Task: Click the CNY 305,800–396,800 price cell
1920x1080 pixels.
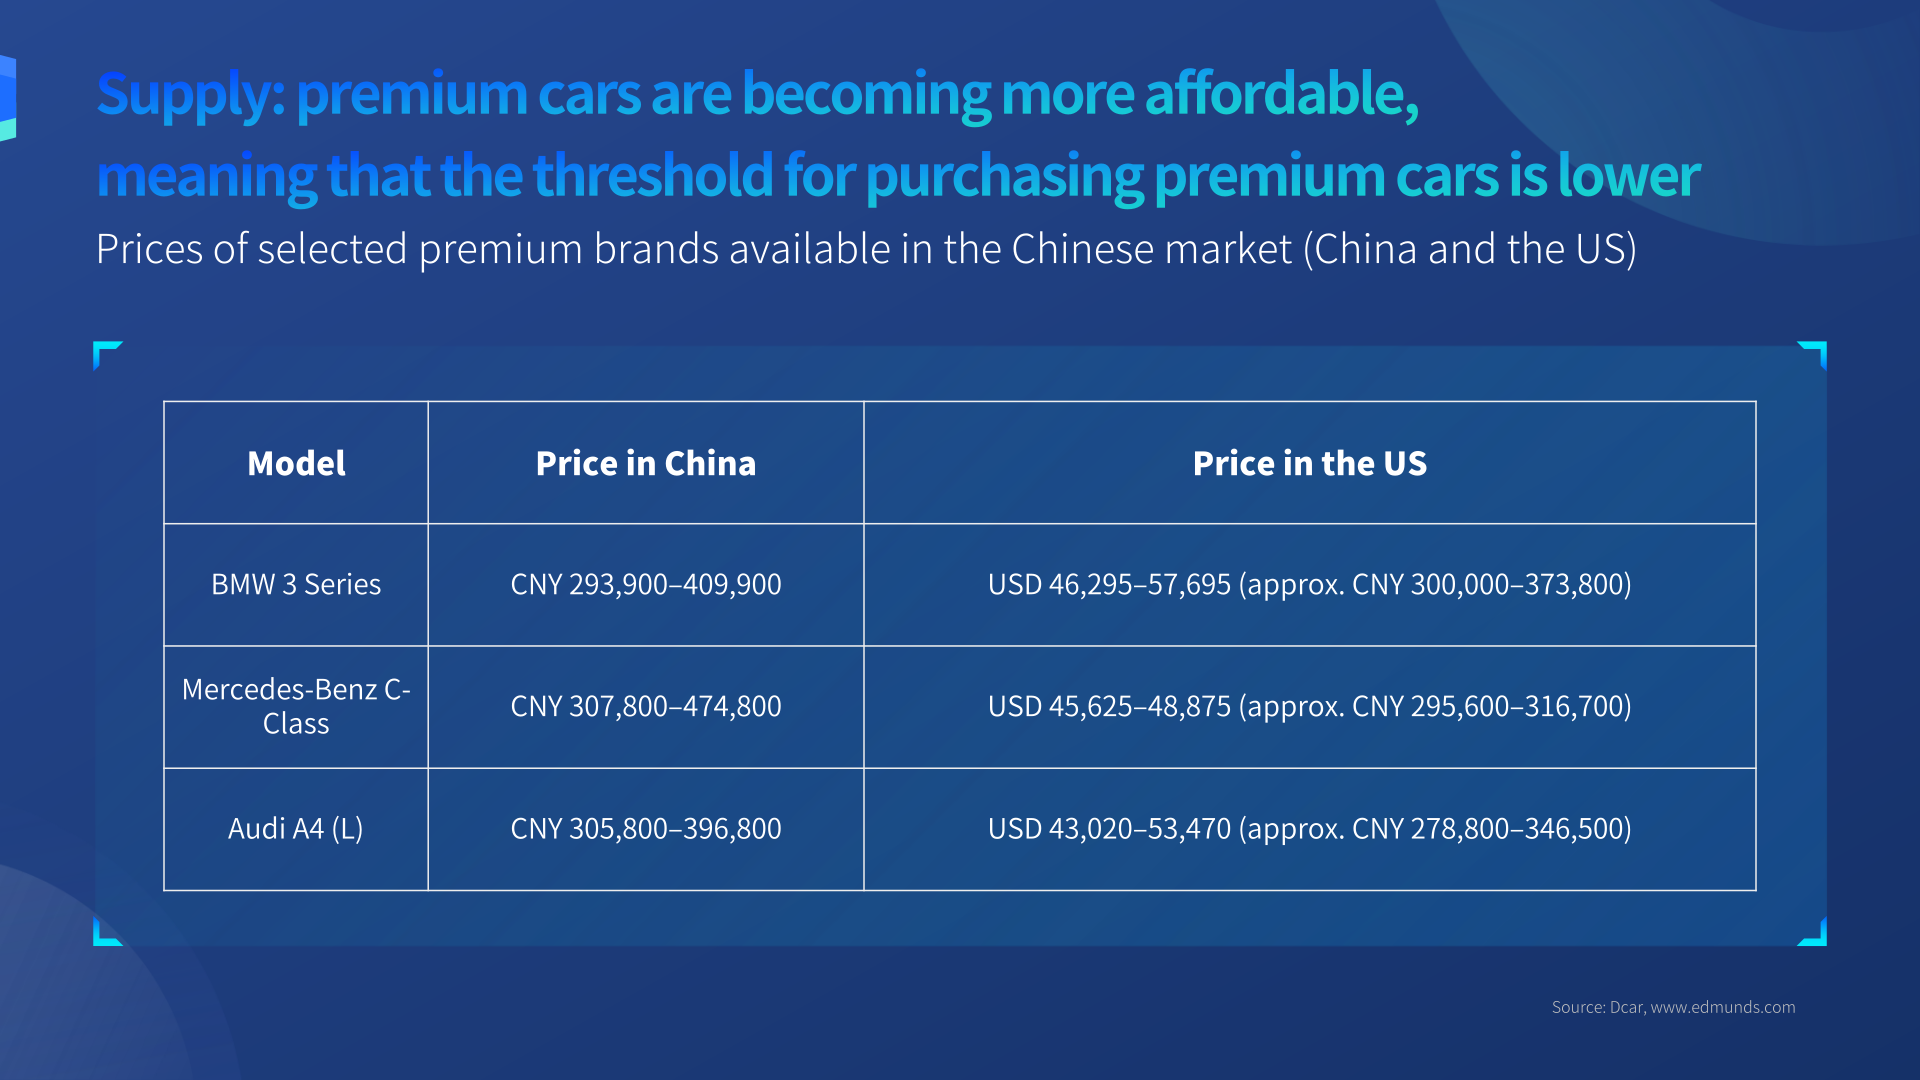Action: (645, 828)
